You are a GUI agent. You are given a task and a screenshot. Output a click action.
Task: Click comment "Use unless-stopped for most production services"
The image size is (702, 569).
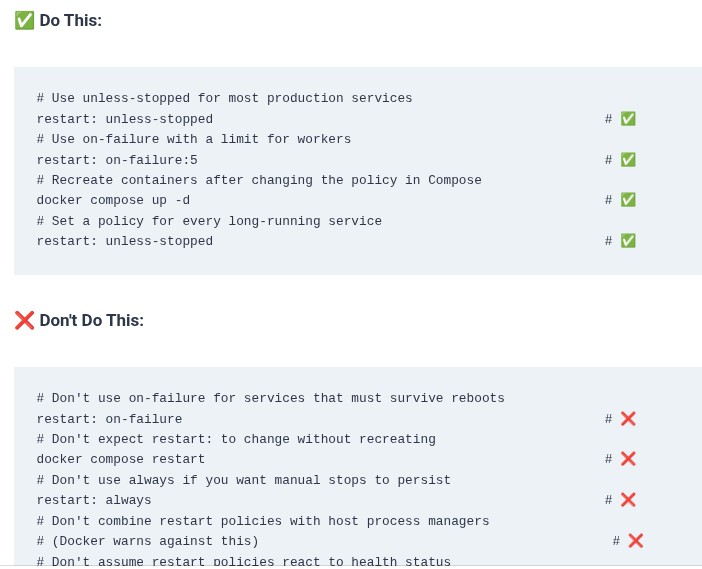[224, 98]
